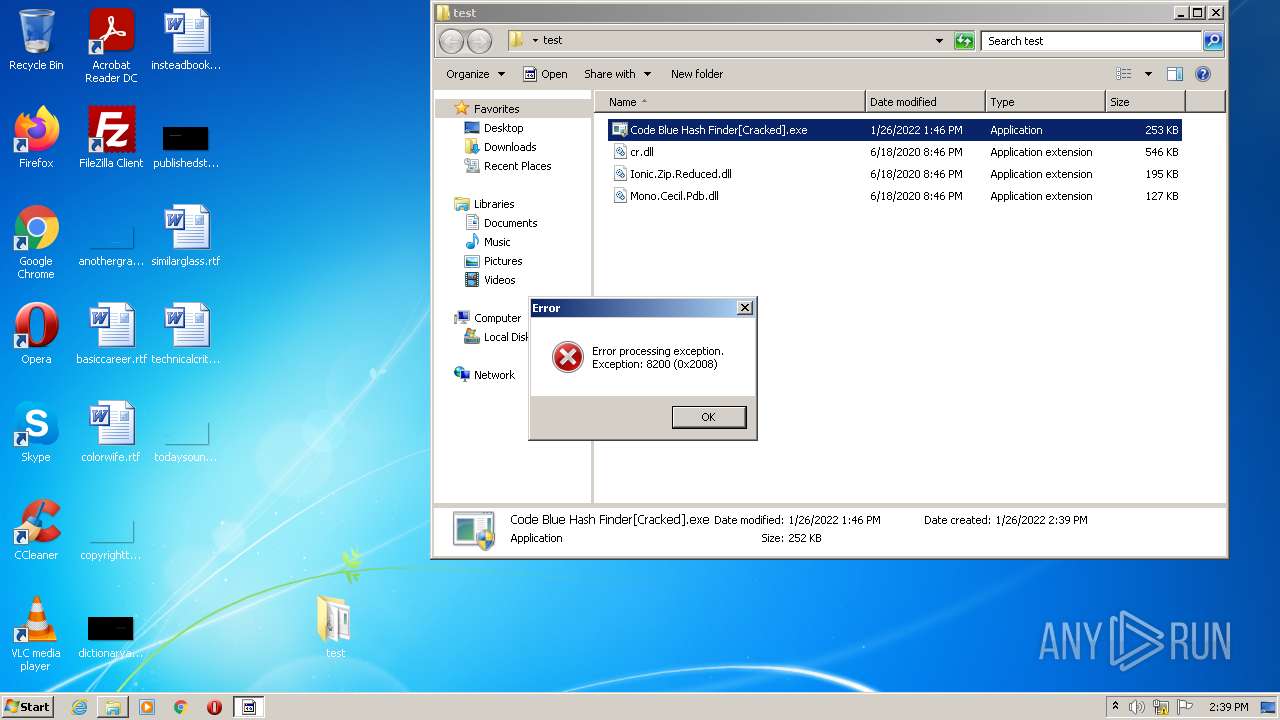Refresh the test folder view

(964, 41)
